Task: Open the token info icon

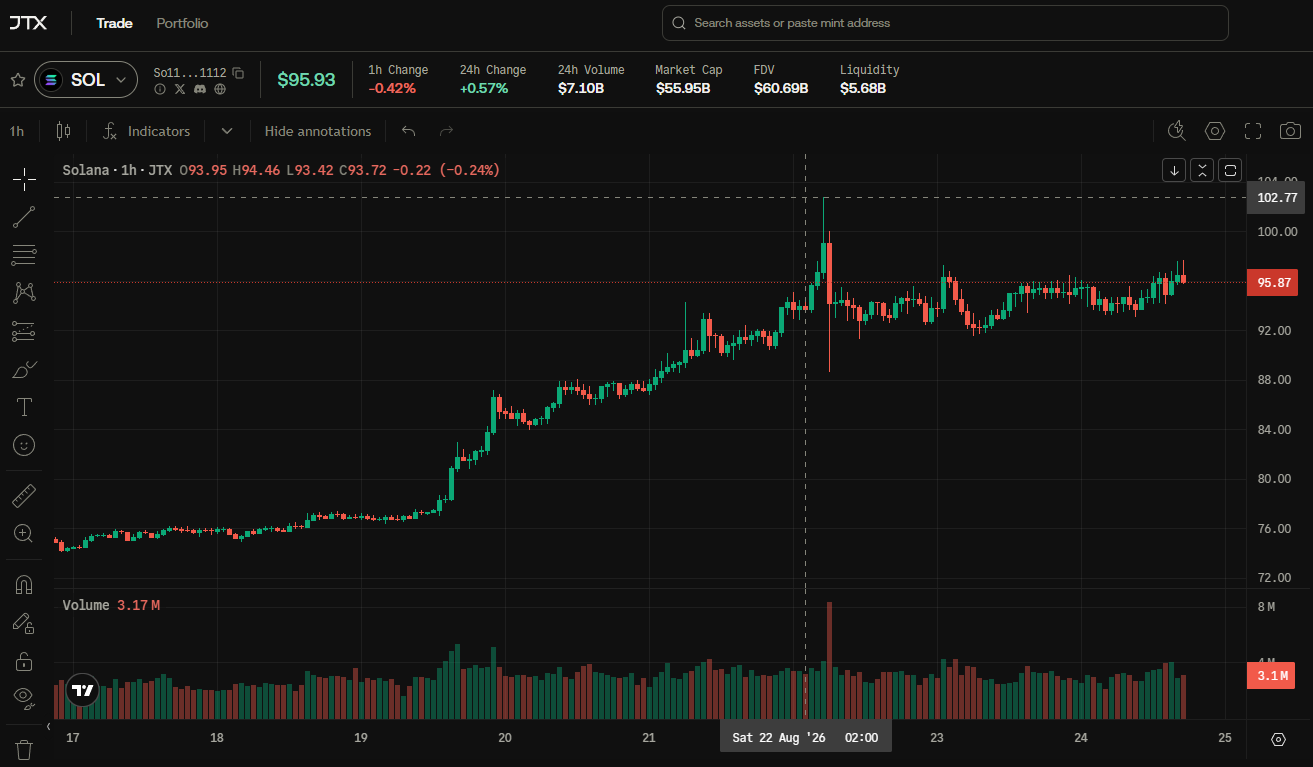Action: [160, 89]
